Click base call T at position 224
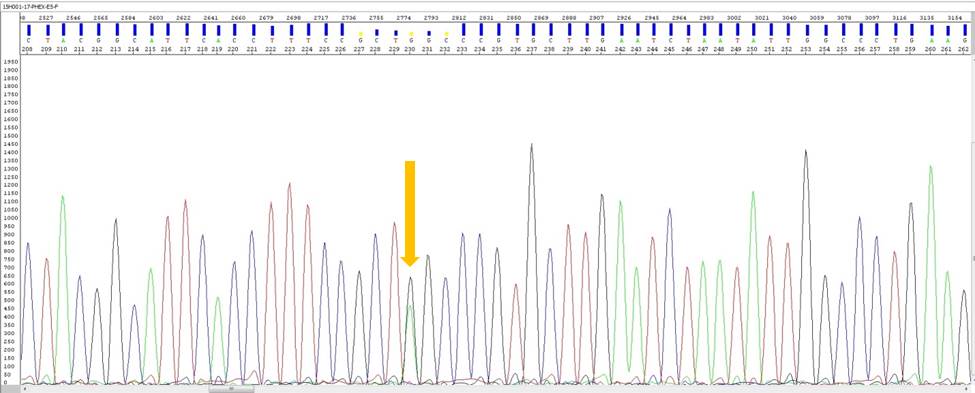Screen dimensions: 975x393 coord(308,41)
